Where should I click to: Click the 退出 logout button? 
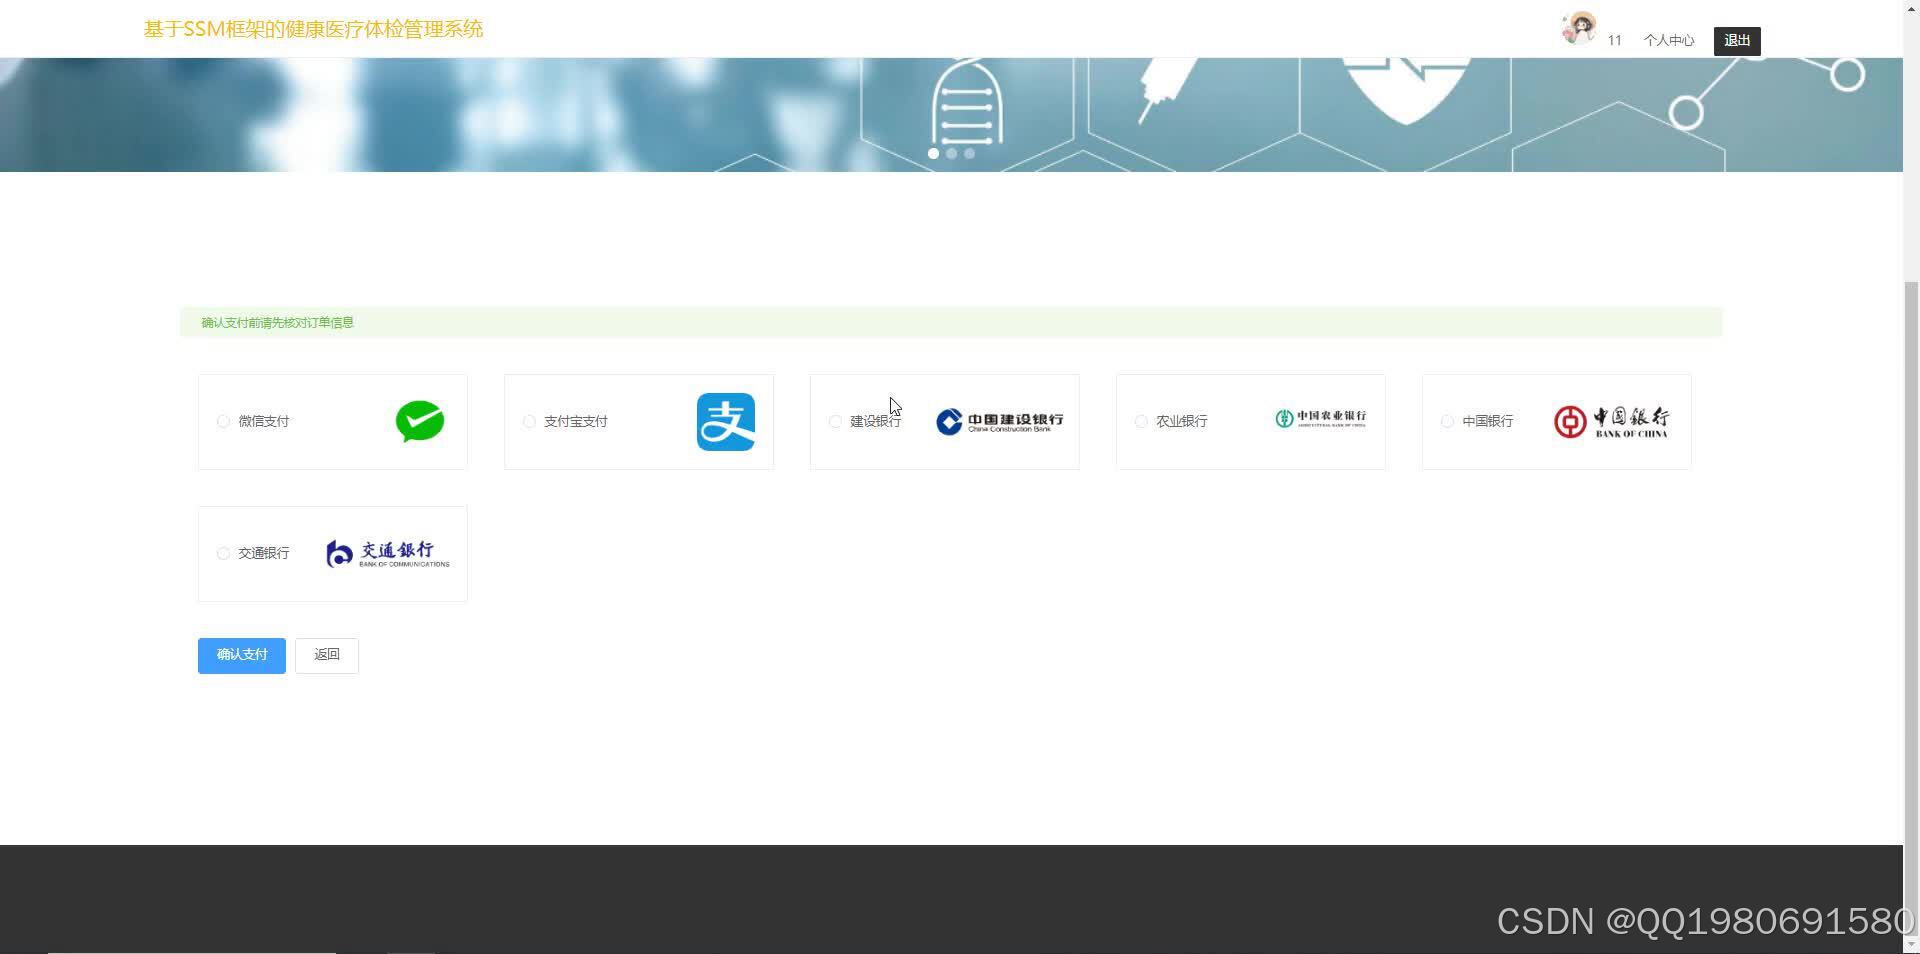tap(1737, 41)
